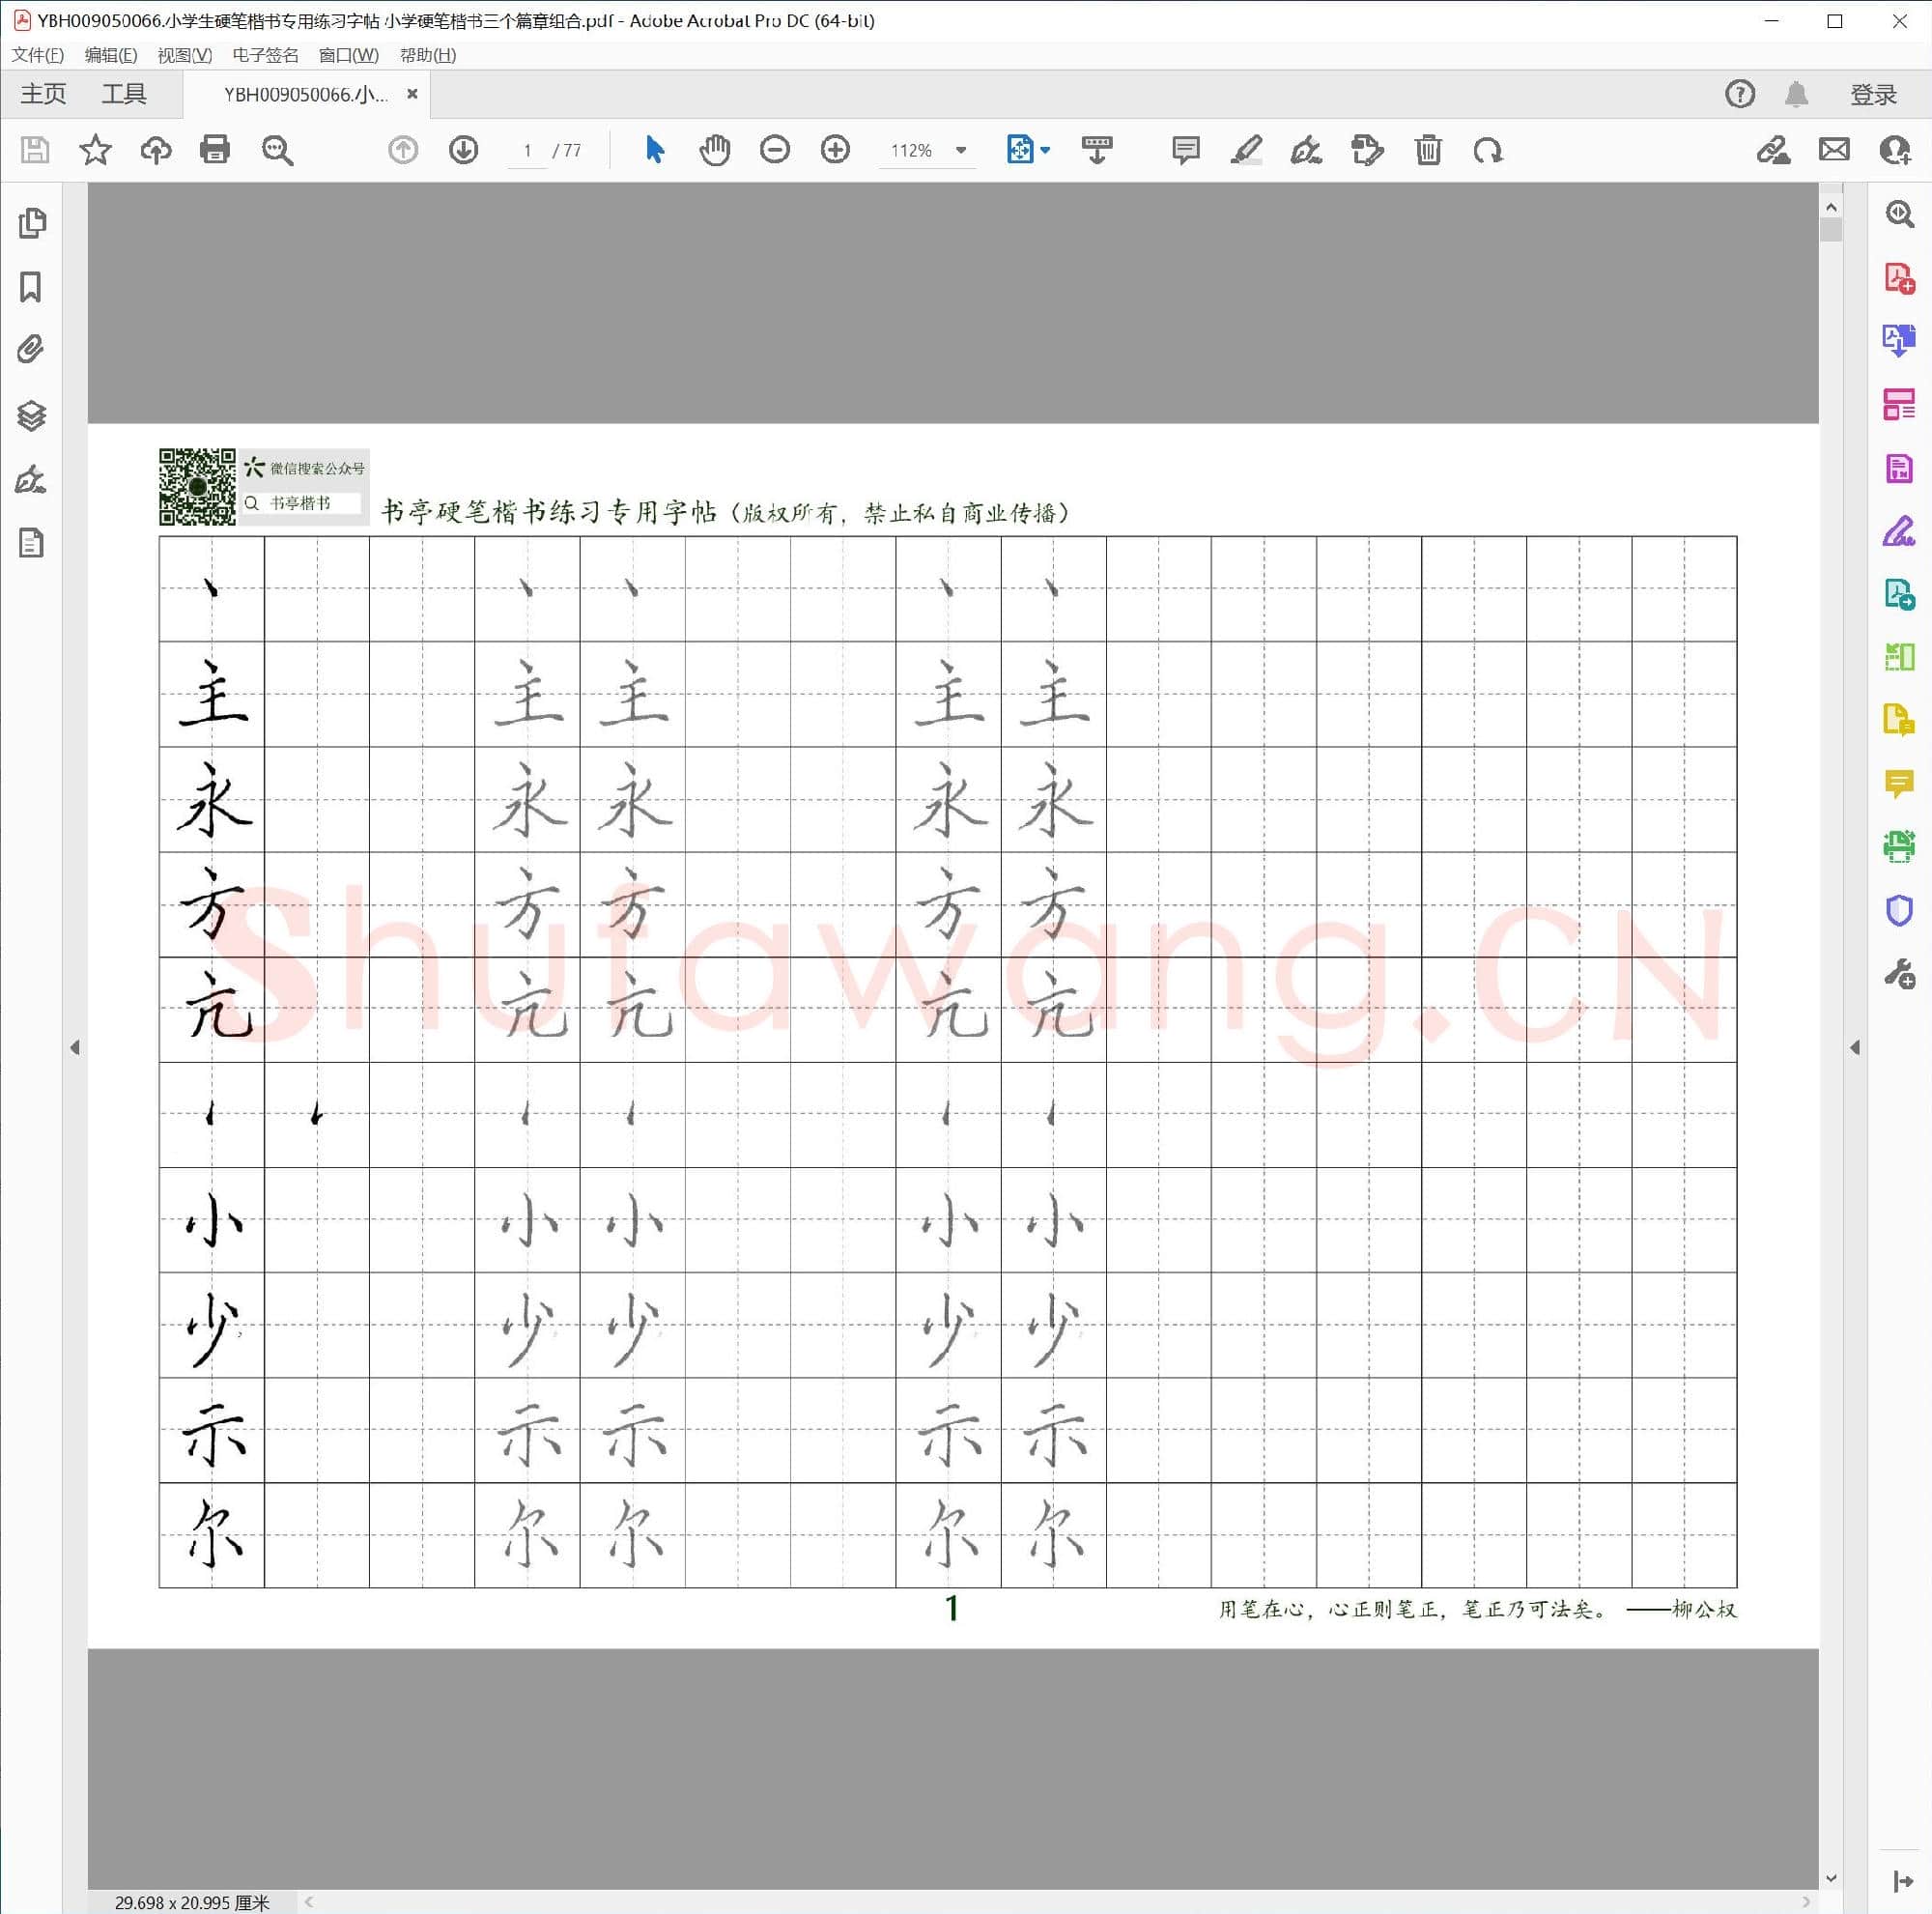Select the Hand tool
Screen dimensions: 1932x1914
tap(715, 150)
